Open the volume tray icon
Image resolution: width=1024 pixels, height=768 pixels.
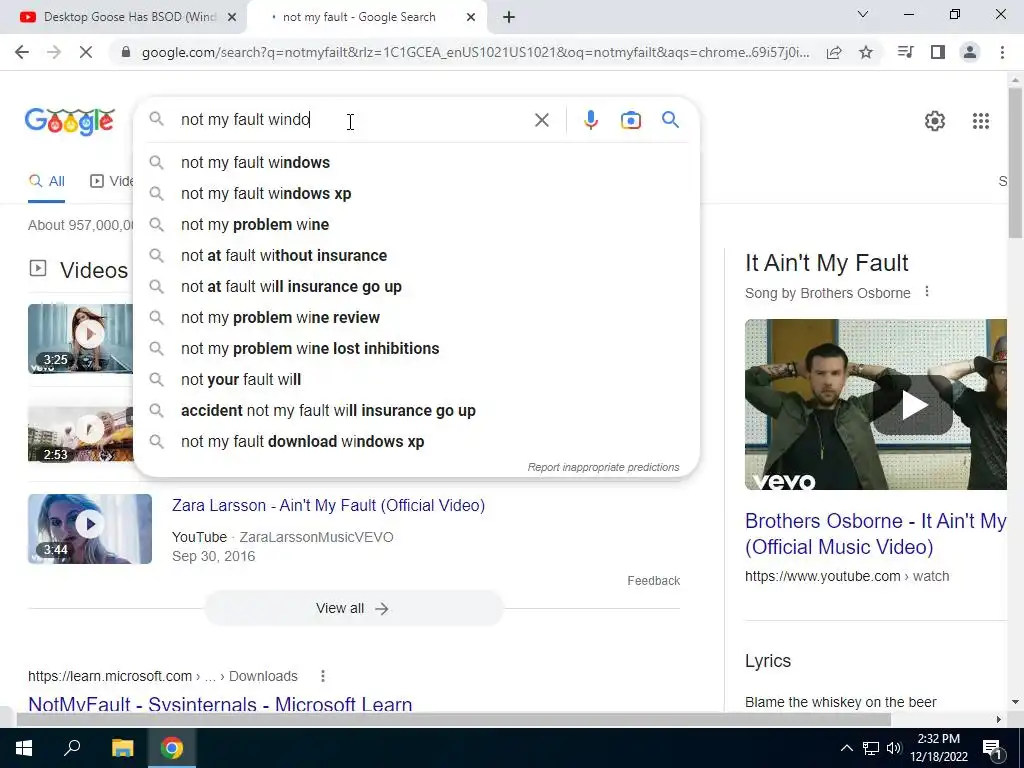click(894, 748)
